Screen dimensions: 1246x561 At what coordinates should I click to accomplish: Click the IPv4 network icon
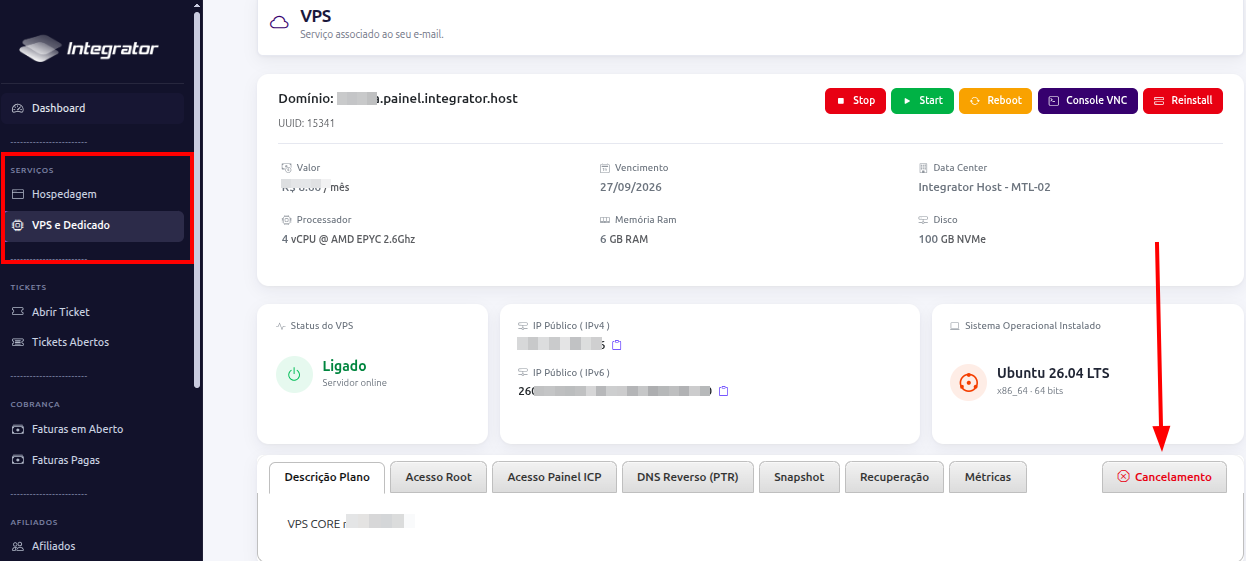523,326
